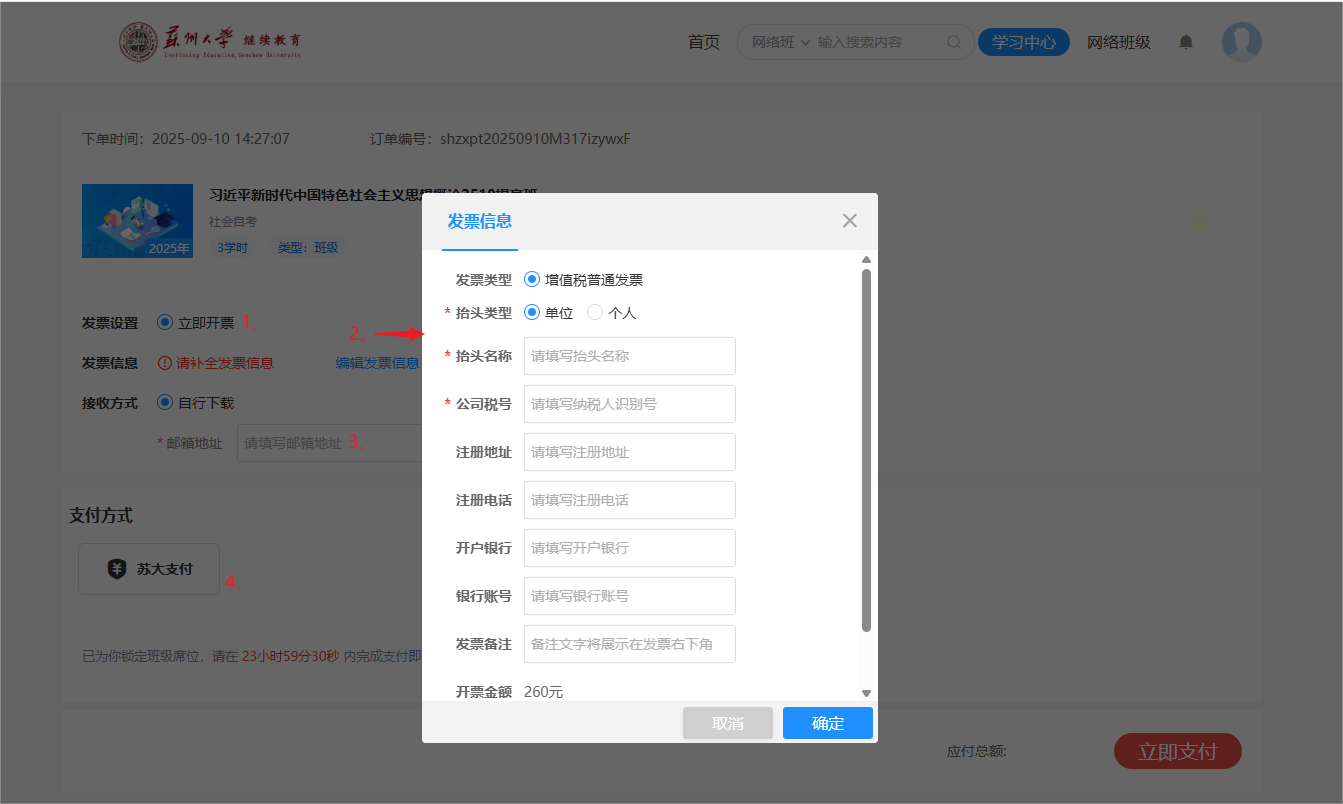The width and height of the screenshot is (1343, 804).
Task: Select the 个人 header type radio
Action: [x=595, y=312]
